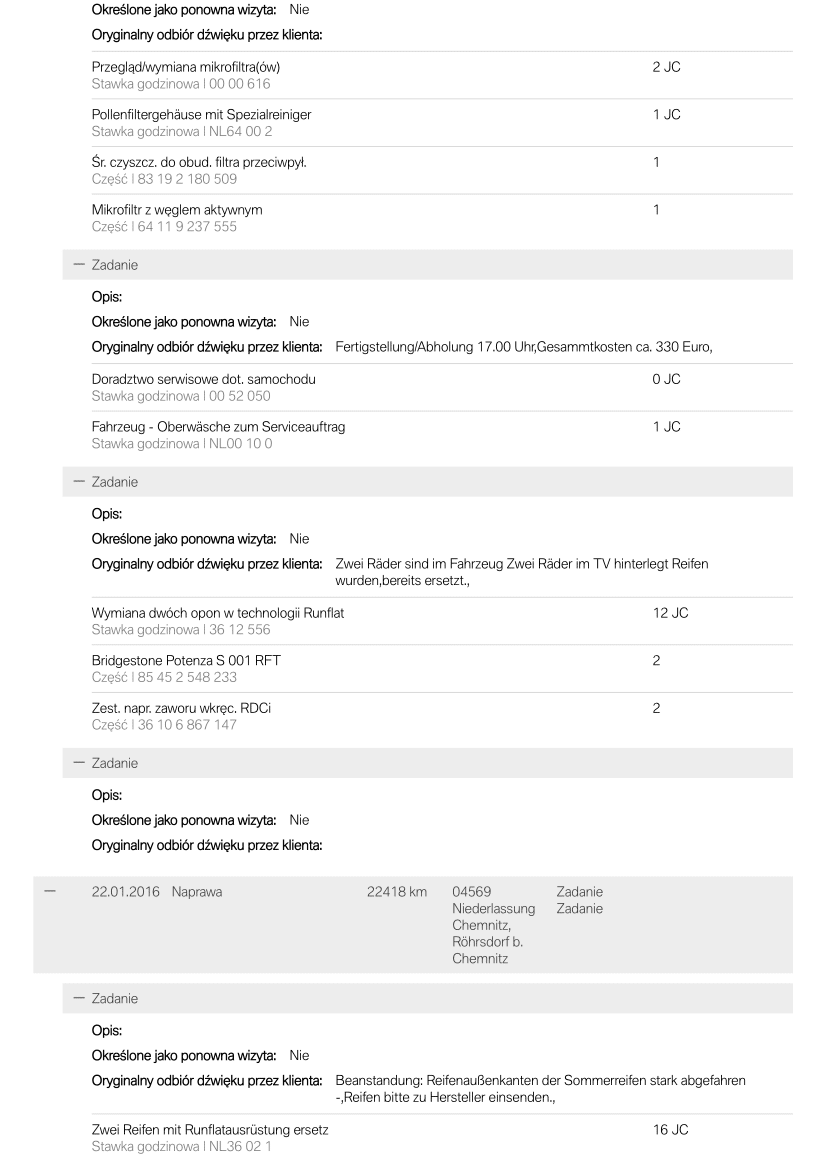This screenshot has width=827, height=1170.
Task: Select Zwei Reifen mit Runflatausrüstung ersetz row
Action: [x=442, y=1138]
